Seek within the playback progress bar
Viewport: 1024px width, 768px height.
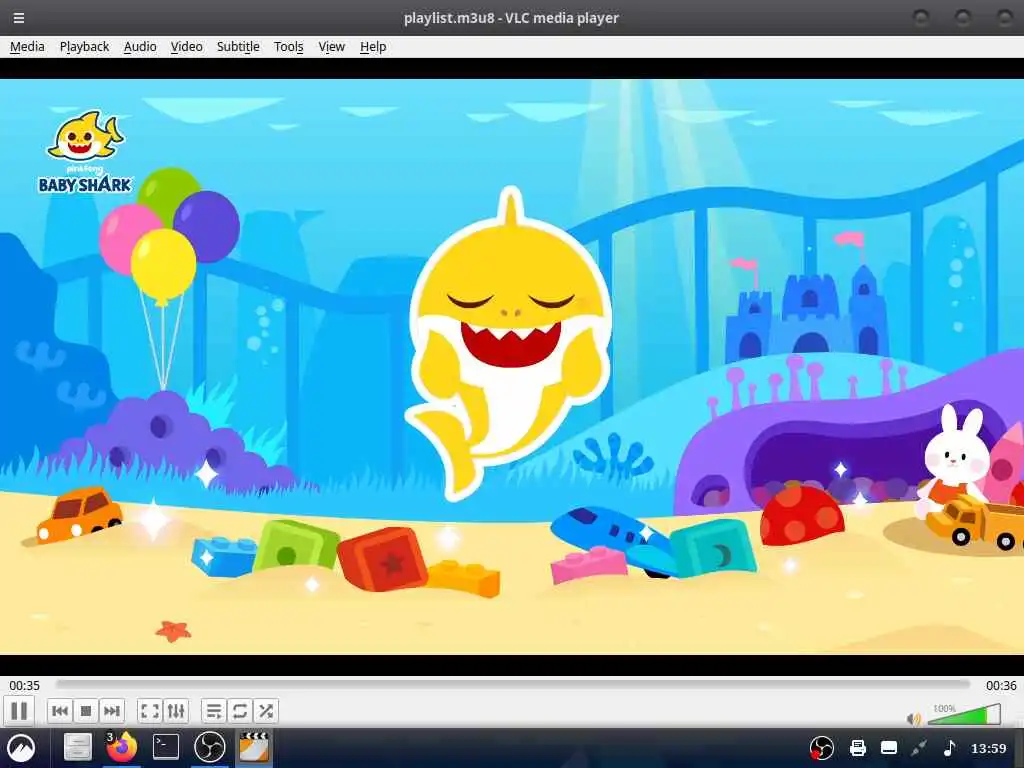[x=513, y=684]
